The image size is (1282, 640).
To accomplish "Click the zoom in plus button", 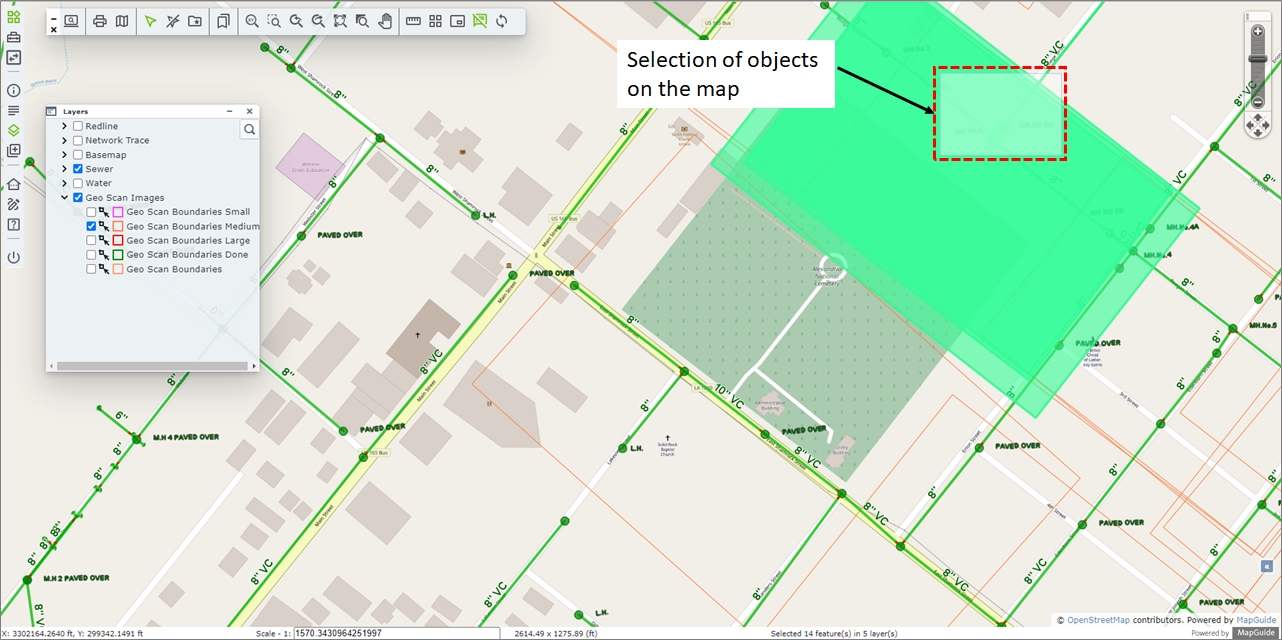I will (x=1258, y=31).
